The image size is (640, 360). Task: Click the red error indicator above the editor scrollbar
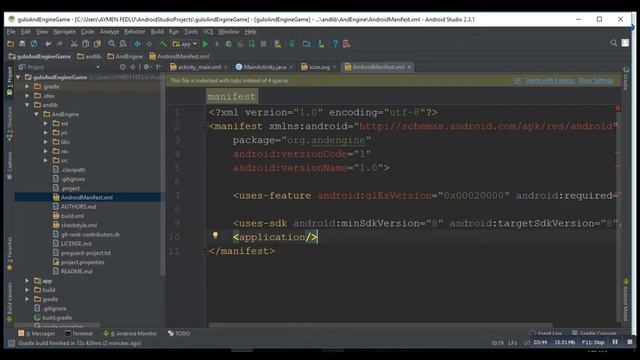(x=618, y=108)
